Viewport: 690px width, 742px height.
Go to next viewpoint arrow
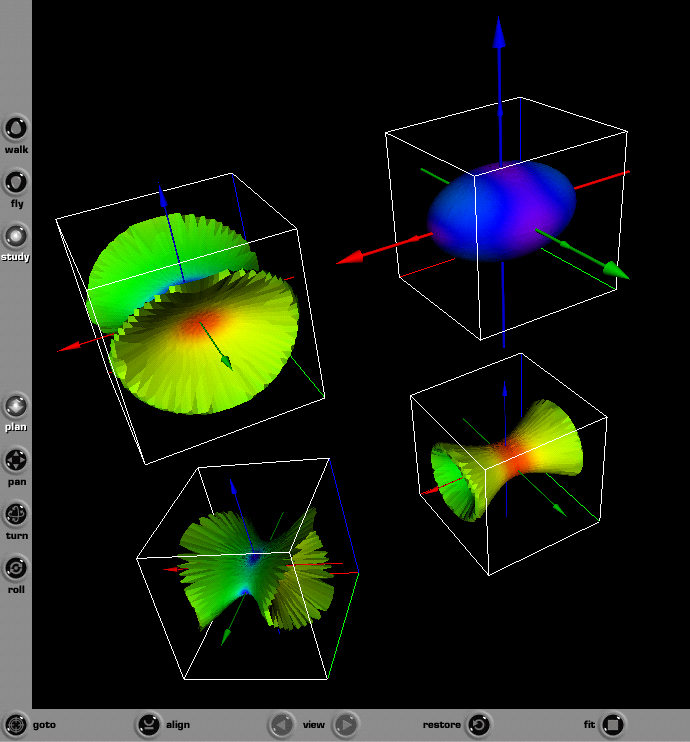pyautogui.click(x=346, y=724)
